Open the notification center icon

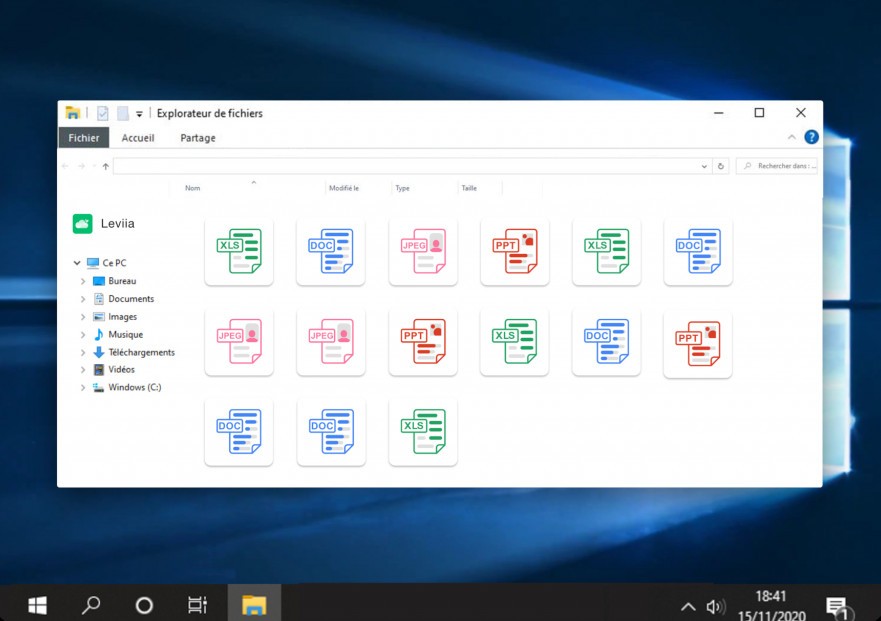tap(839, 608)
